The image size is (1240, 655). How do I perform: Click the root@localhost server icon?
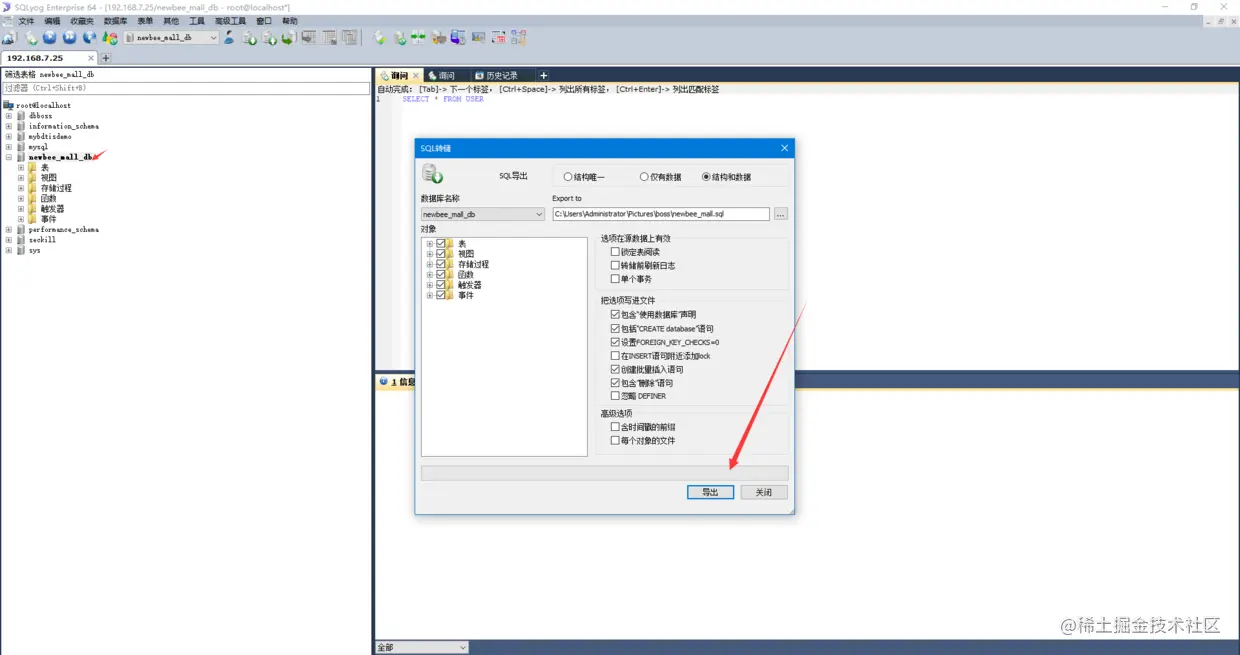pos(9,105)
